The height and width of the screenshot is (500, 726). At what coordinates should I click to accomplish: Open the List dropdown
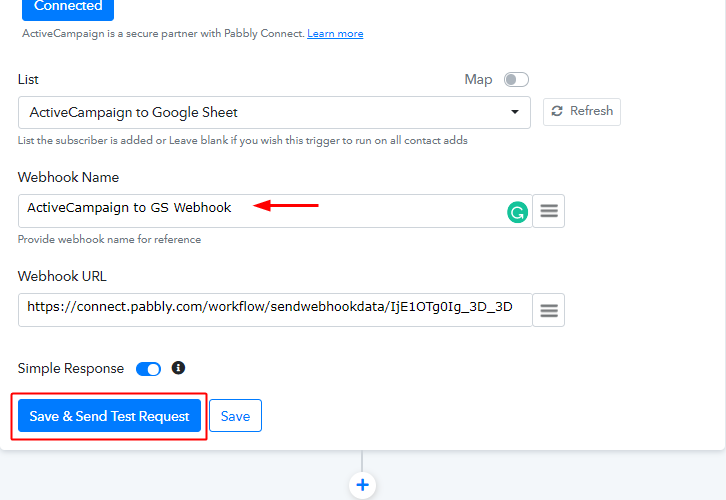point(274,112)
